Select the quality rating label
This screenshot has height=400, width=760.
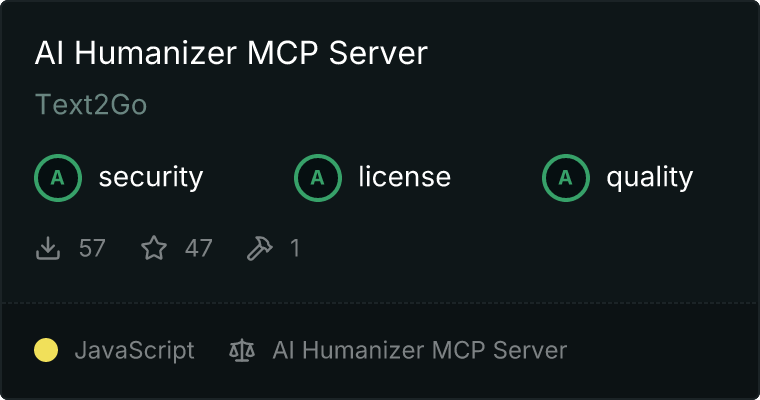(x=649, y=177)
